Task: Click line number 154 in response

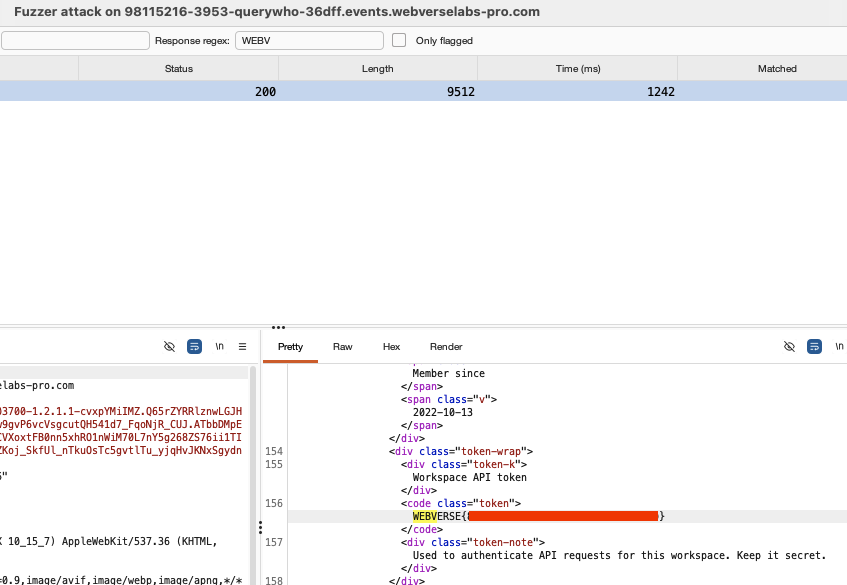Action: coord(274,451)
